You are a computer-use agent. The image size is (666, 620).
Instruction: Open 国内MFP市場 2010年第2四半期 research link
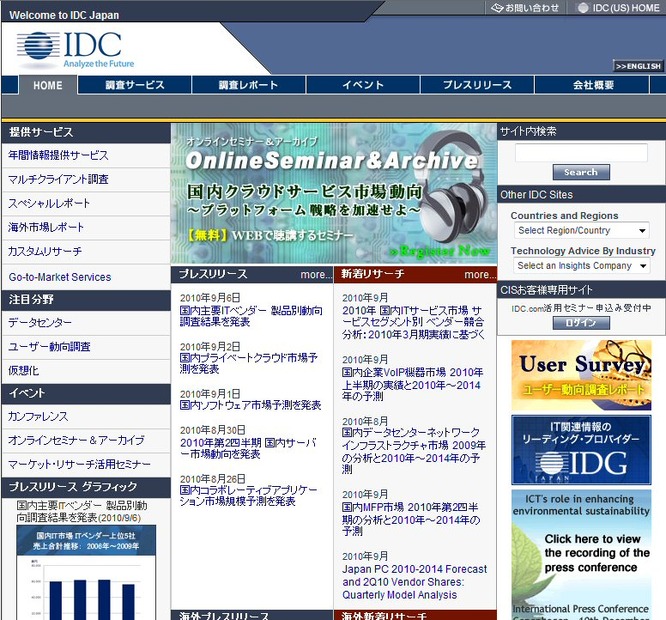(x=411, y=519)
